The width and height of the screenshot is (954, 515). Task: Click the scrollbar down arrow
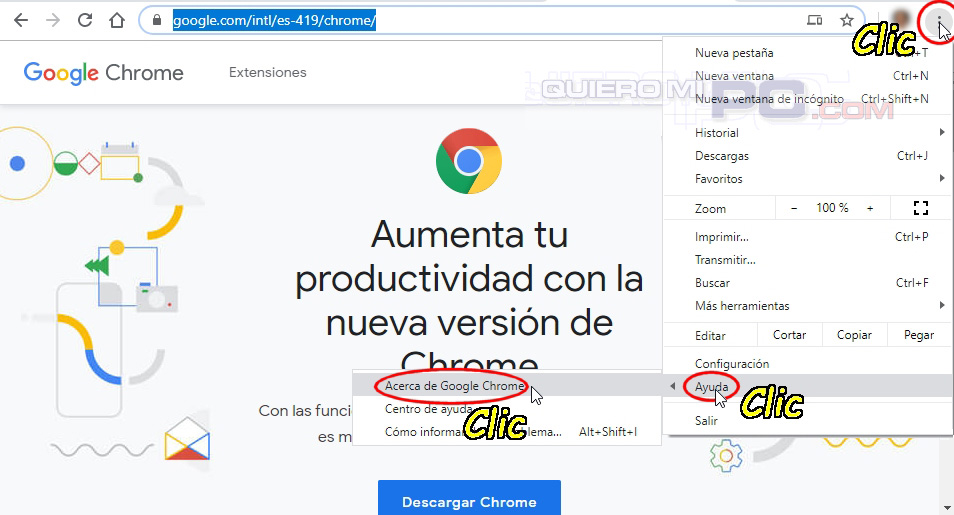click(947, 507)
